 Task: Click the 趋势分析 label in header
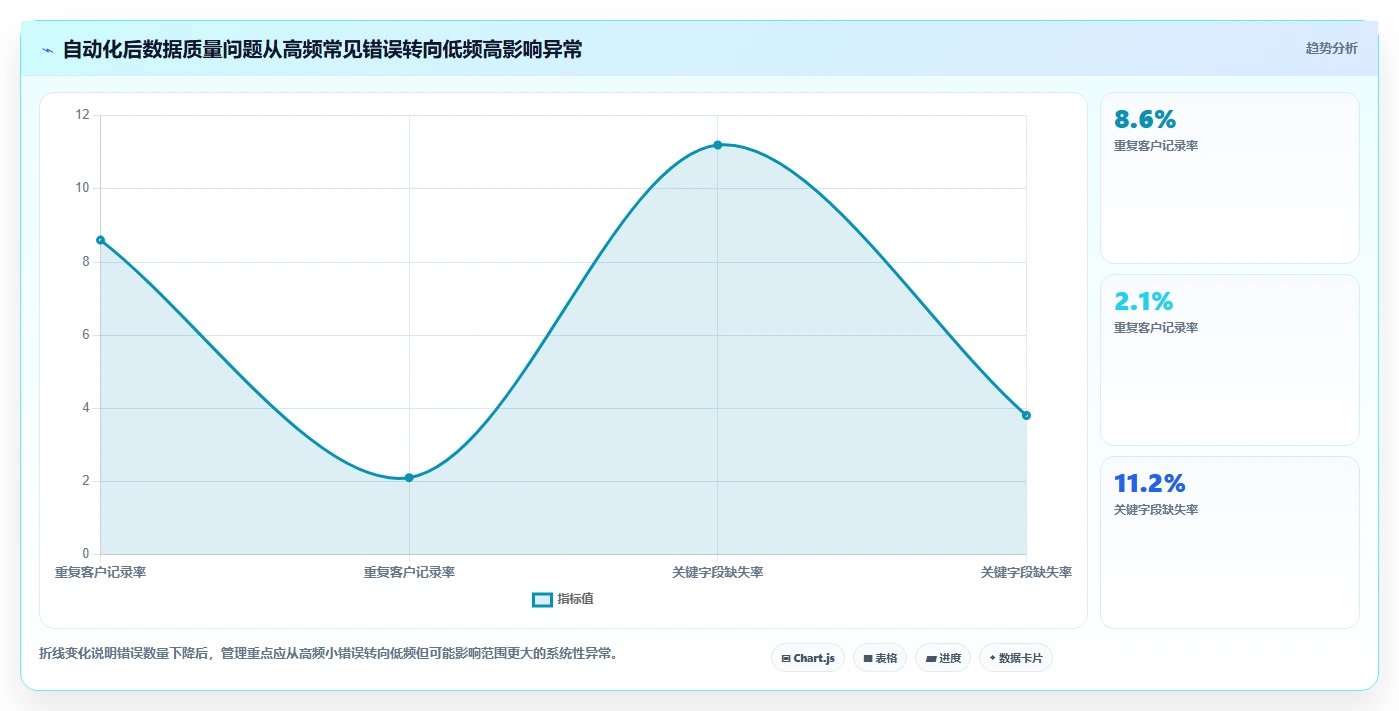coord(1331,48)
